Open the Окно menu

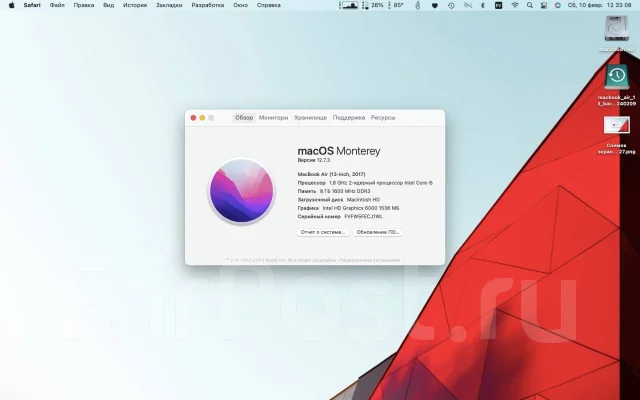pyautogui.click(x=240, y=5)
